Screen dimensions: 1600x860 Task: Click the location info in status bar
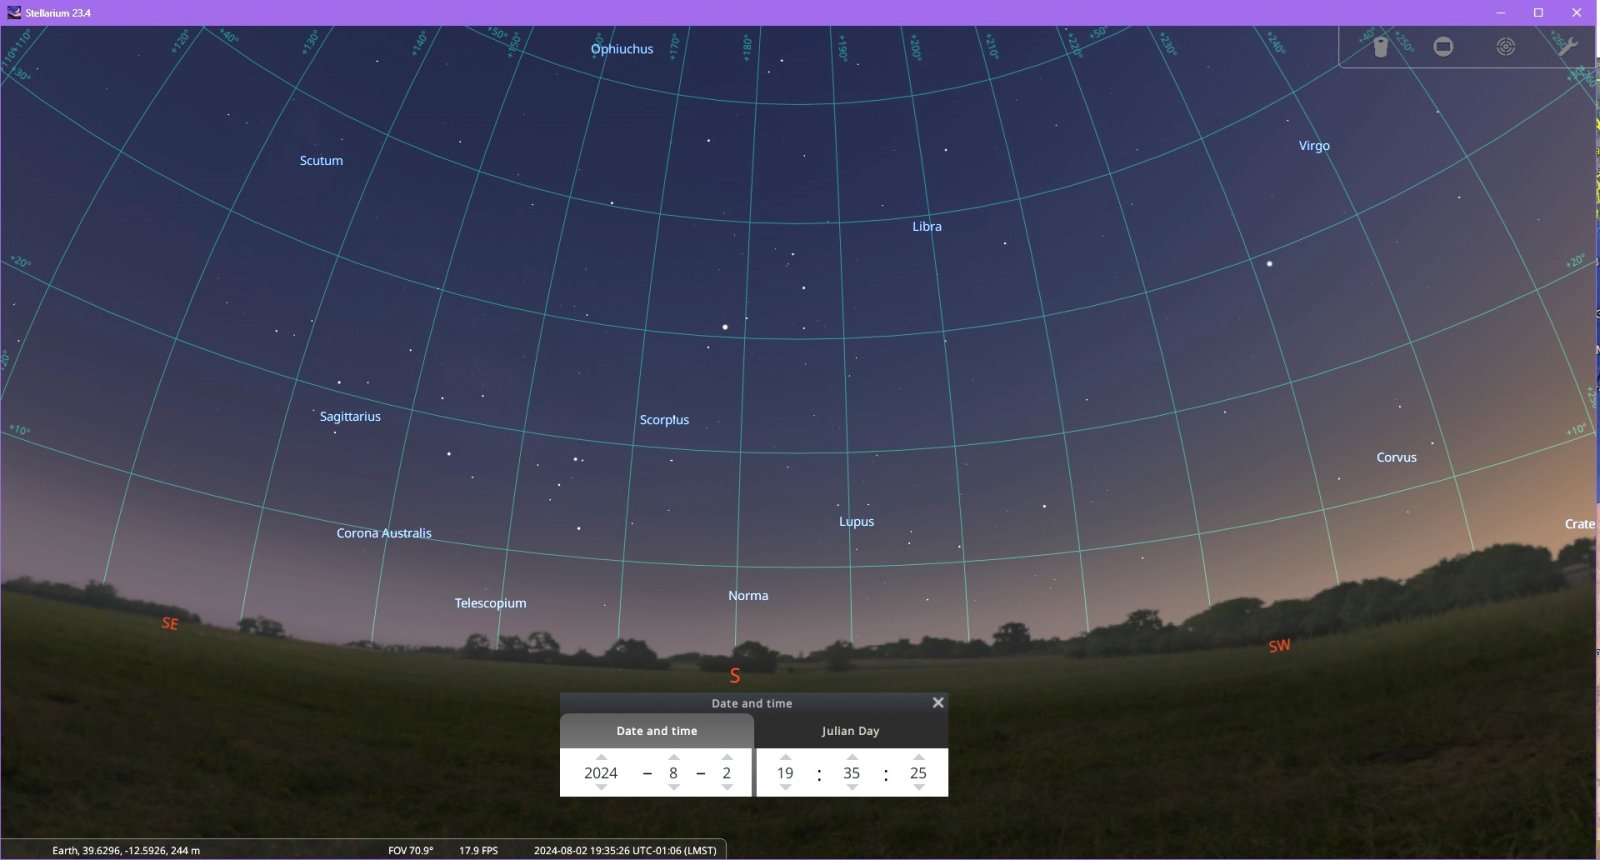click(126, 850)
